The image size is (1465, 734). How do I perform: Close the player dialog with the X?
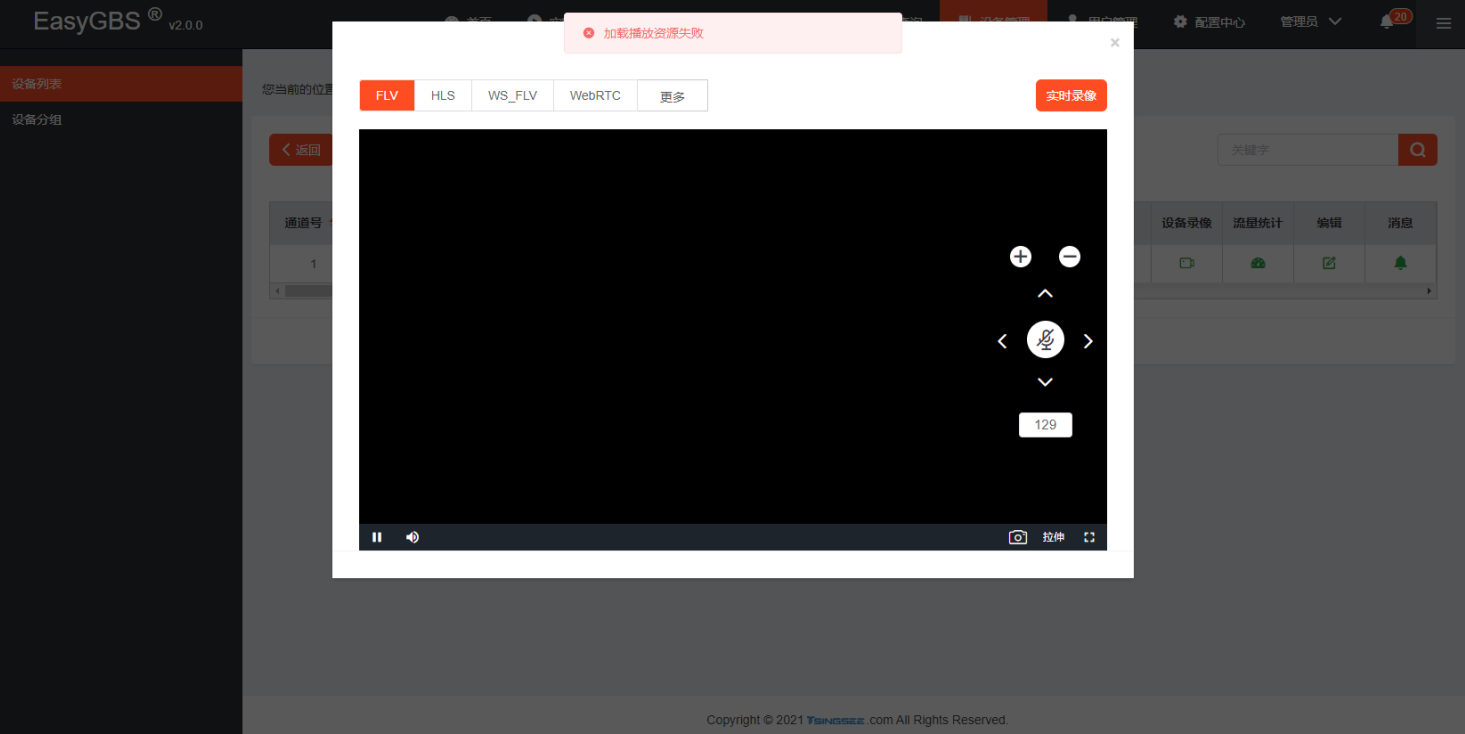point(1115,43)
